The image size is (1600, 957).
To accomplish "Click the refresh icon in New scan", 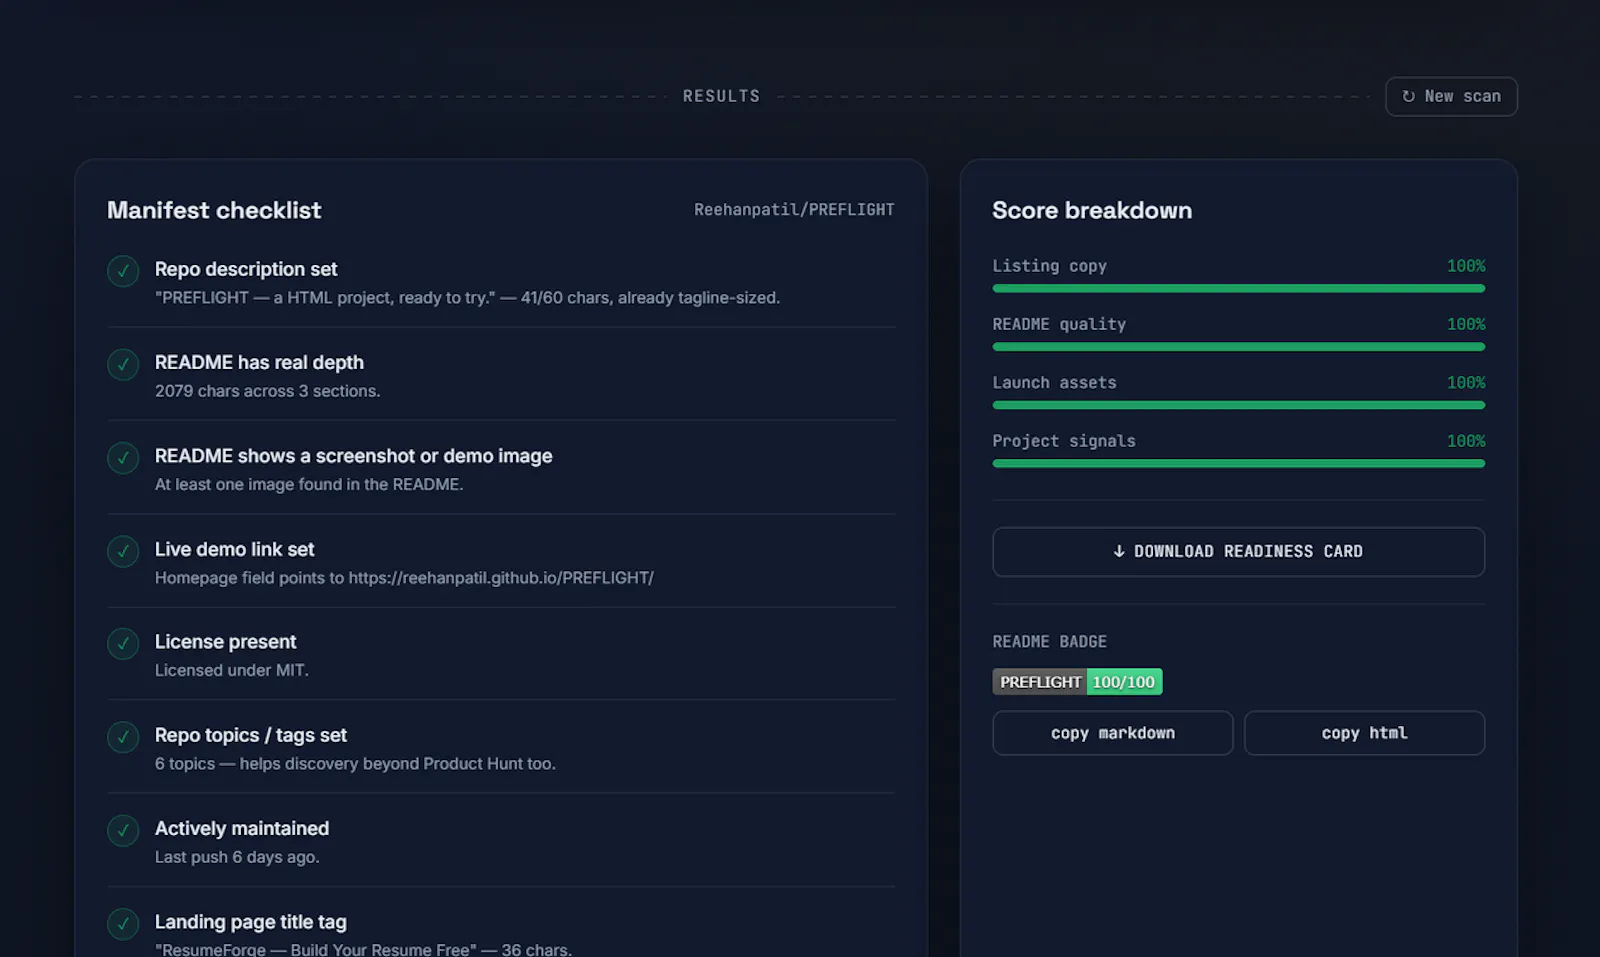I will pyautogui.click(x=1408, y=97).
